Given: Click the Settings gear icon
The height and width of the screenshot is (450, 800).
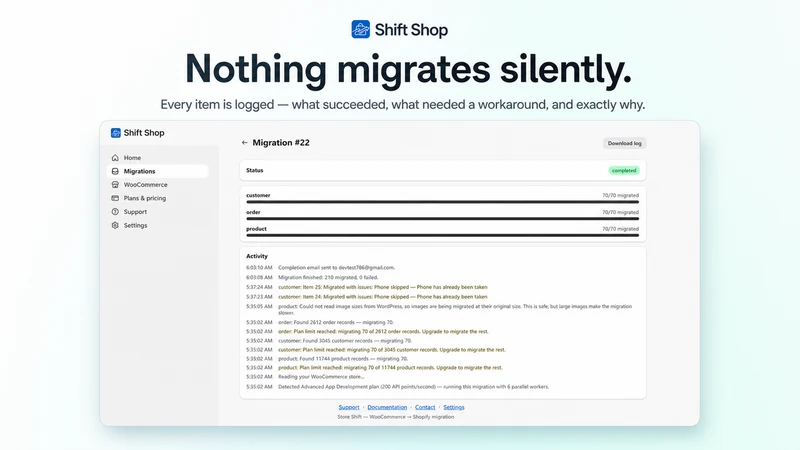Looking at the screenshot, I should (115, 225).
